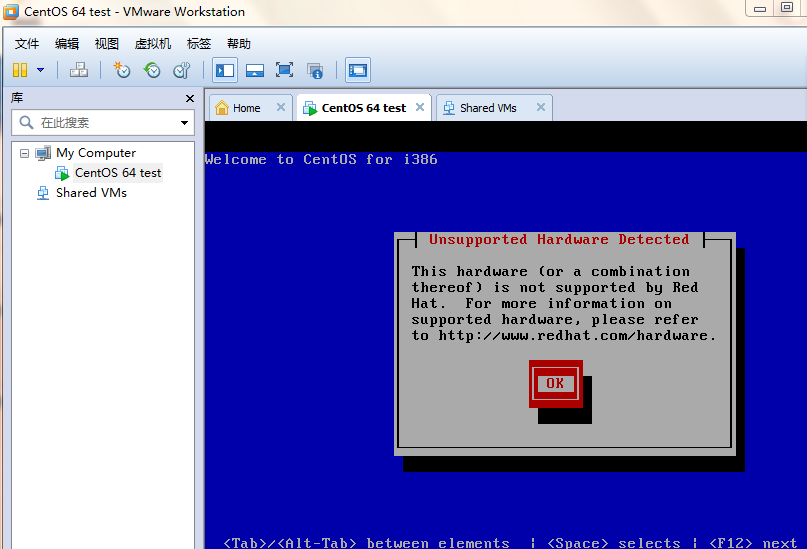Image resolution: width=807 pixels, height=549 pixels.
Task: Click the 'Welcome to CentOS for i386' text
Action: pyautogui.click(x=321, y=160)
